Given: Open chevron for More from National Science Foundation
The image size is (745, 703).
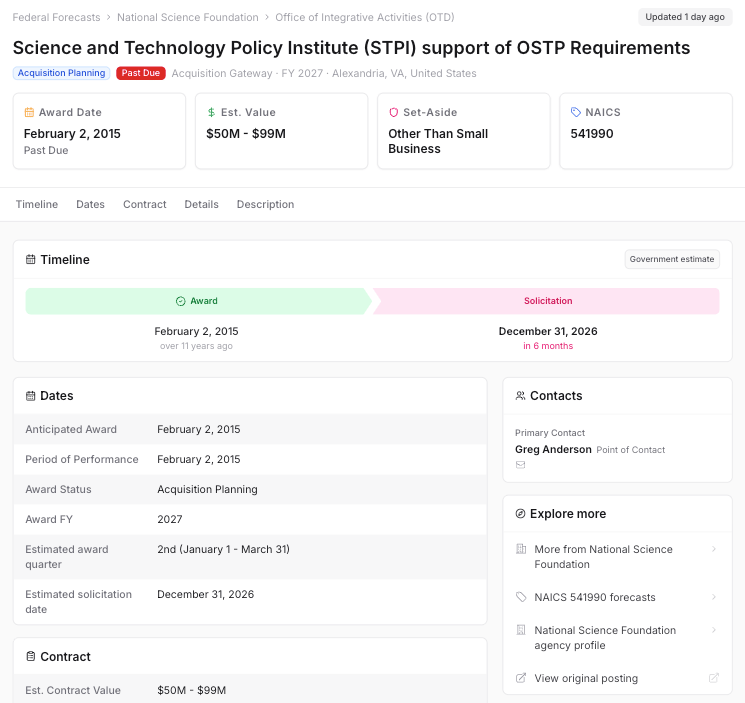Looking at the screenshot, I should point(714,549).
